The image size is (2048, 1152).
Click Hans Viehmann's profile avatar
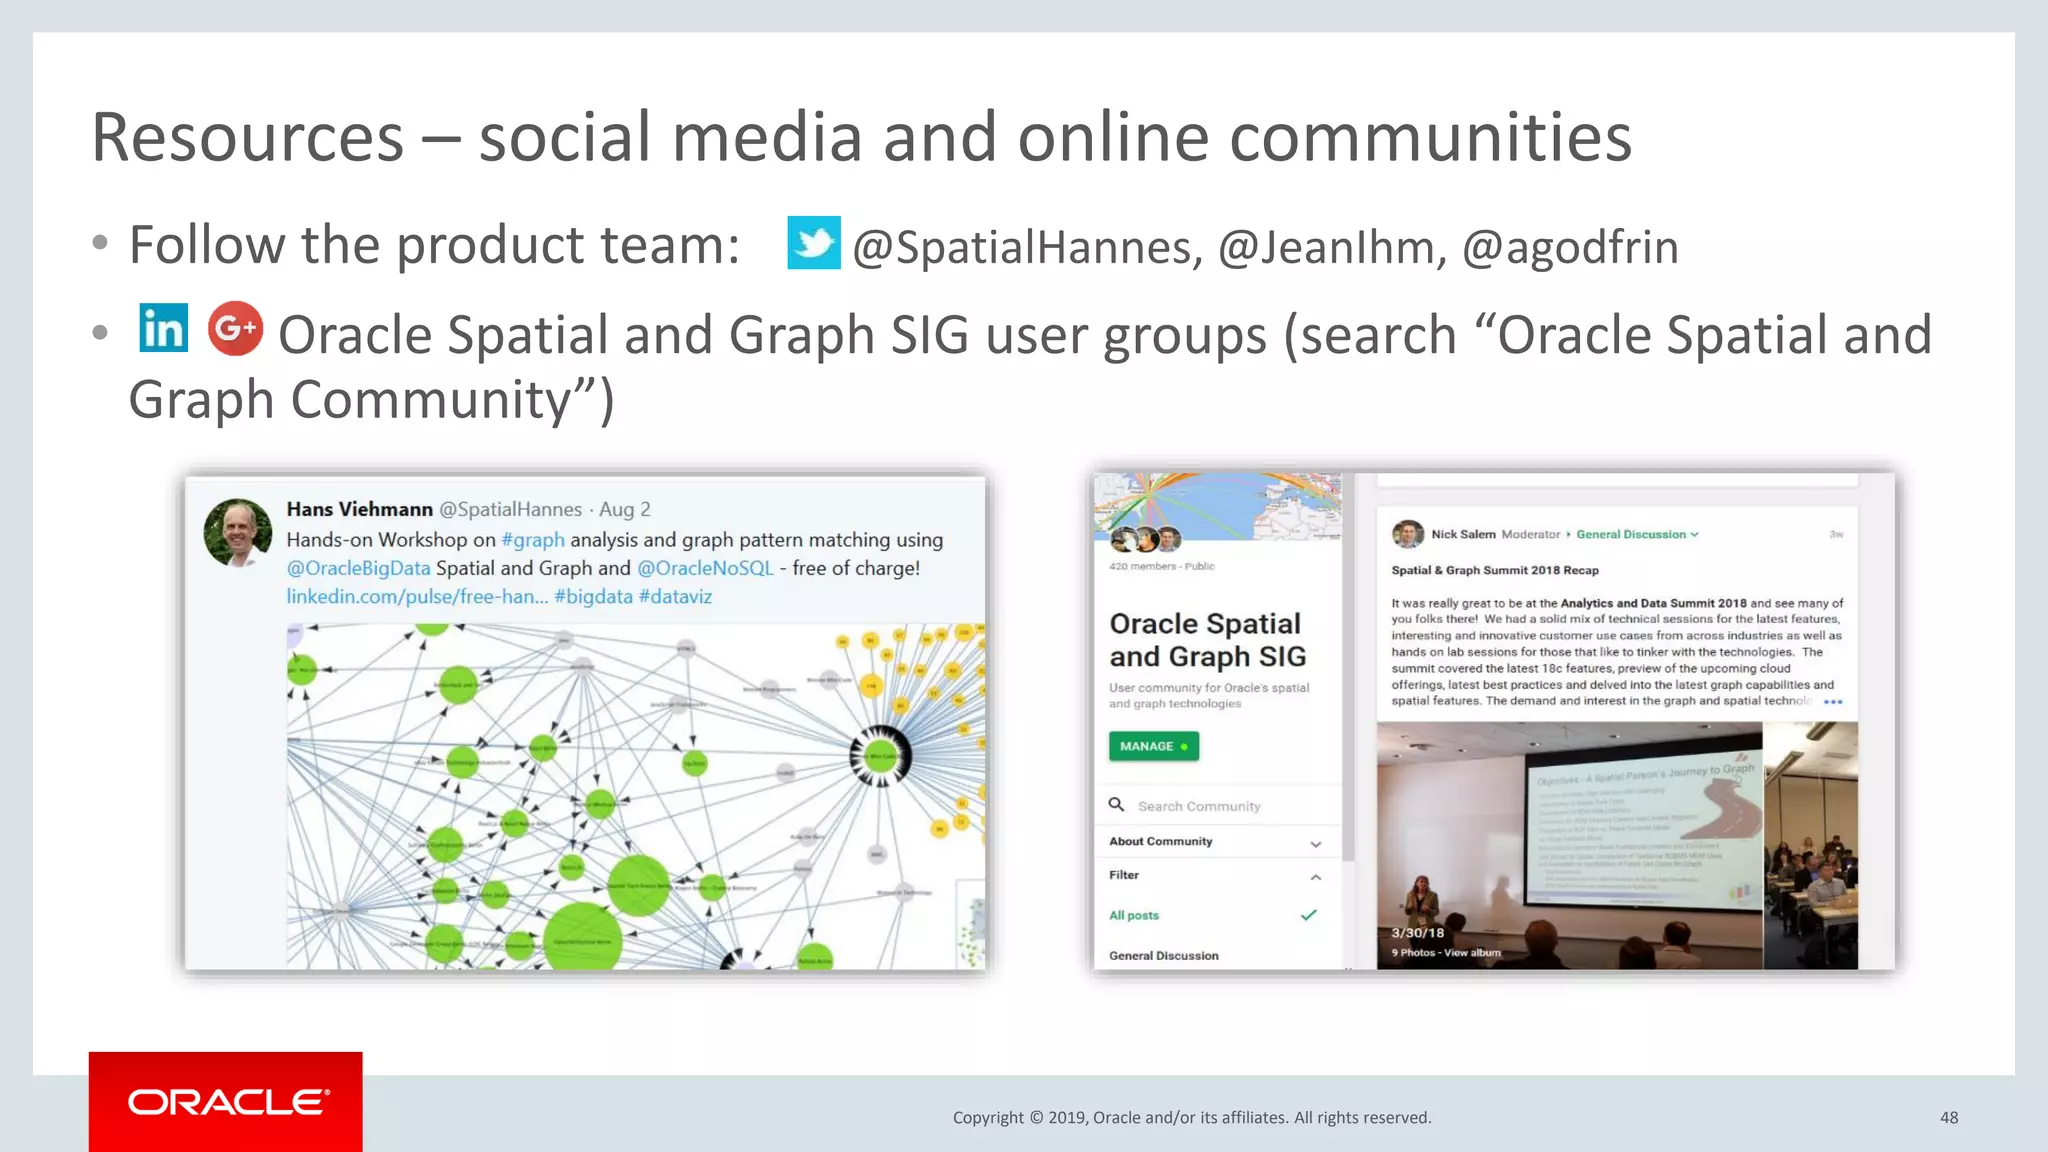tap(238, 532)
